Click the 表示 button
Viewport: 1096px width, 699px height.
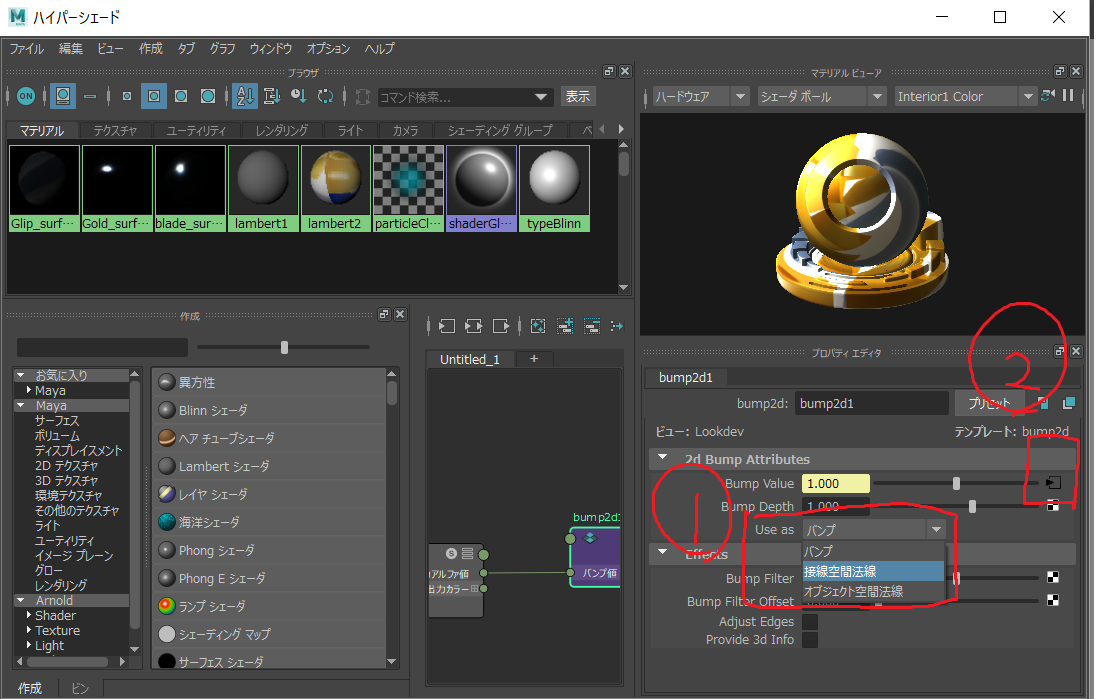tap(577, 96)
